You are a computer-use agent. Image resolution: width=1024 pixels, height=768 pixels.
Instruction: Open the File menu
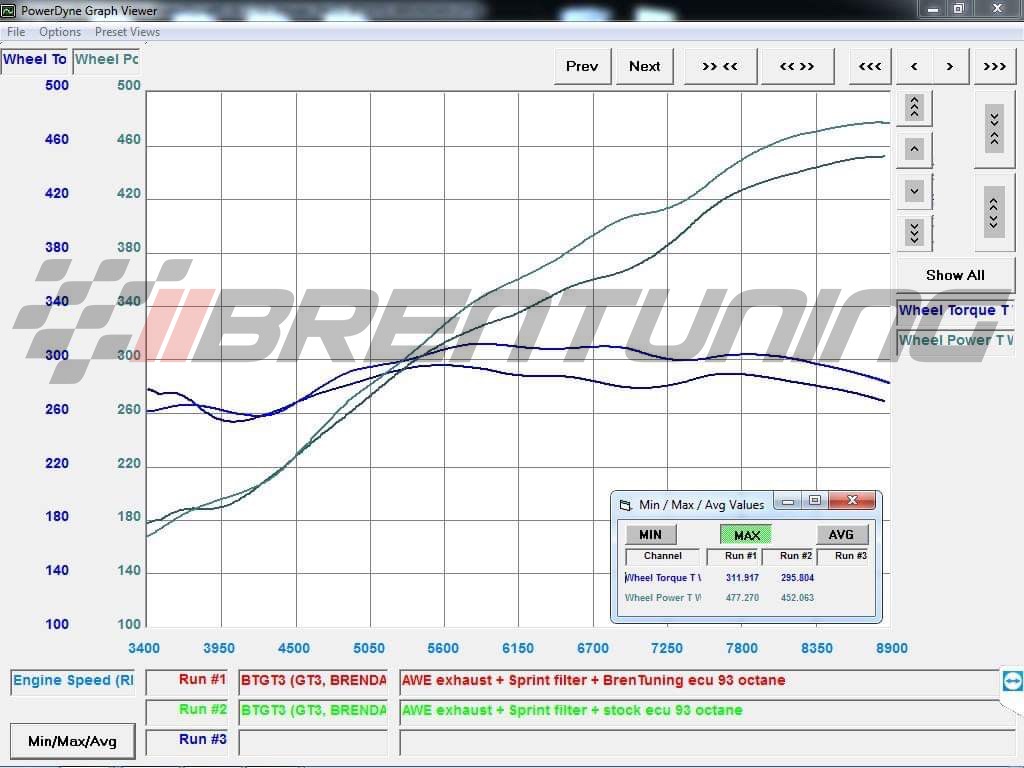click(16, 32)
